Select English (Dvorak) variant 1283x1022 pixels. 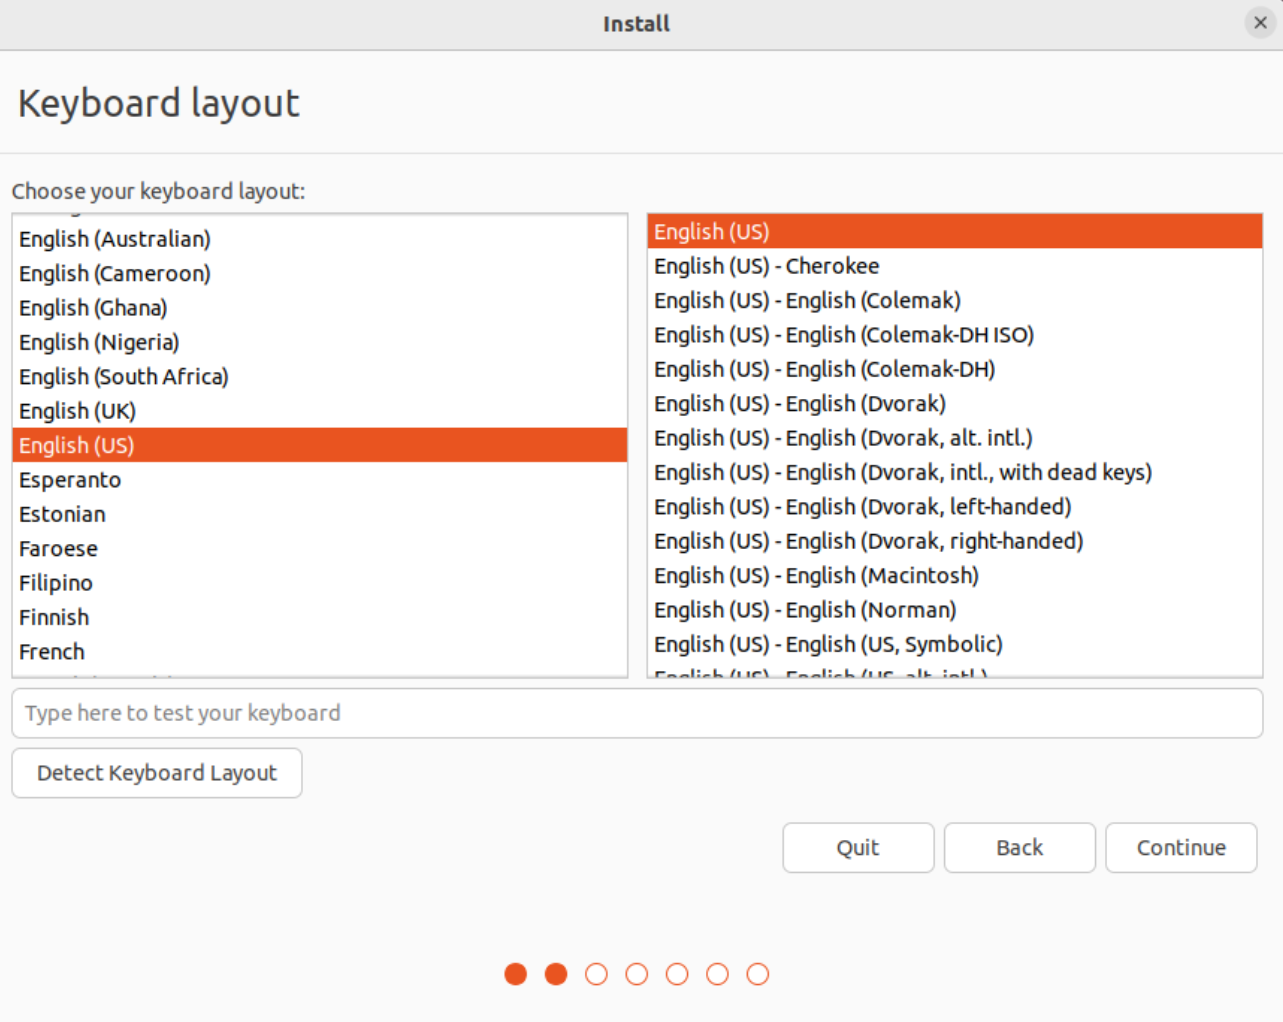800,404
